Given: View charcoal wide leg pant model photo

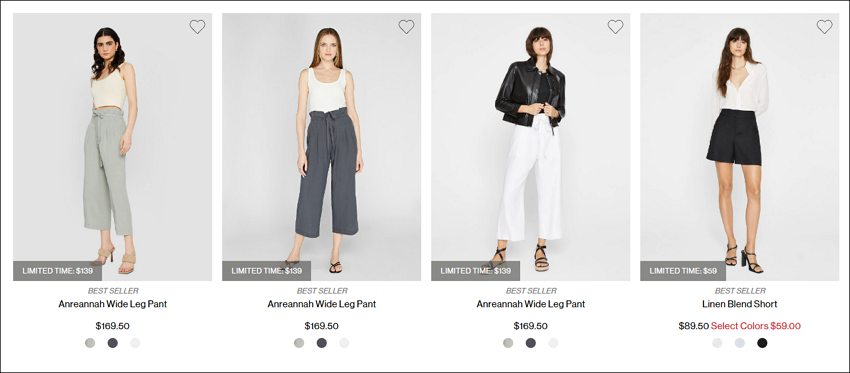Looking at the screenshot, I should point(321,147).
